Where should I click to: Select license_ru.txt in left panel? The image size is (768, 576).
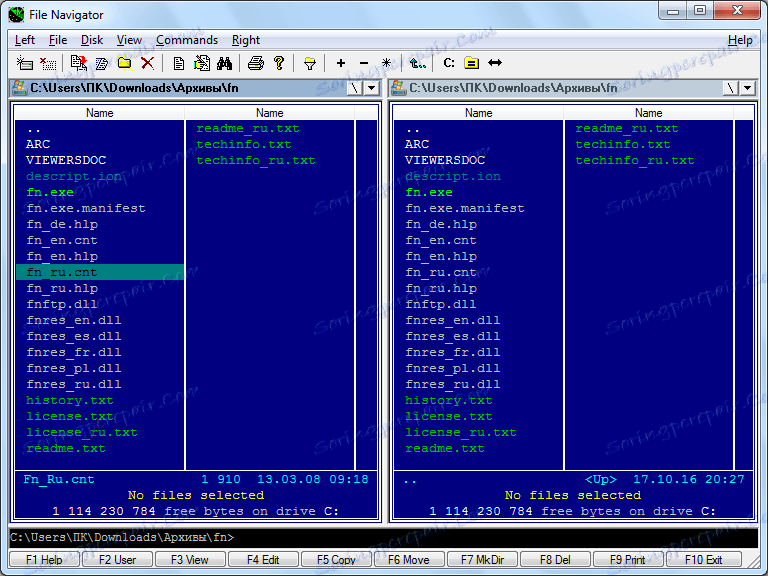[82, 432]
